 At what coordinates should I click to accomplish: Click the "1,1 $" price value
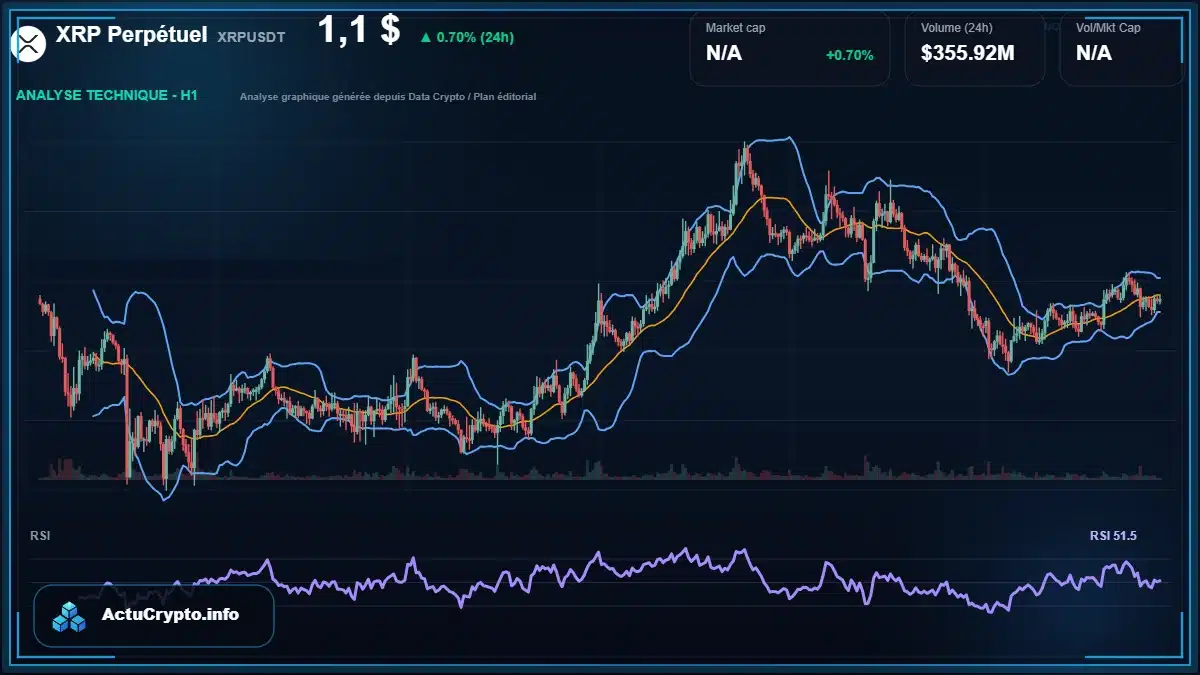[x=359, y=30]
